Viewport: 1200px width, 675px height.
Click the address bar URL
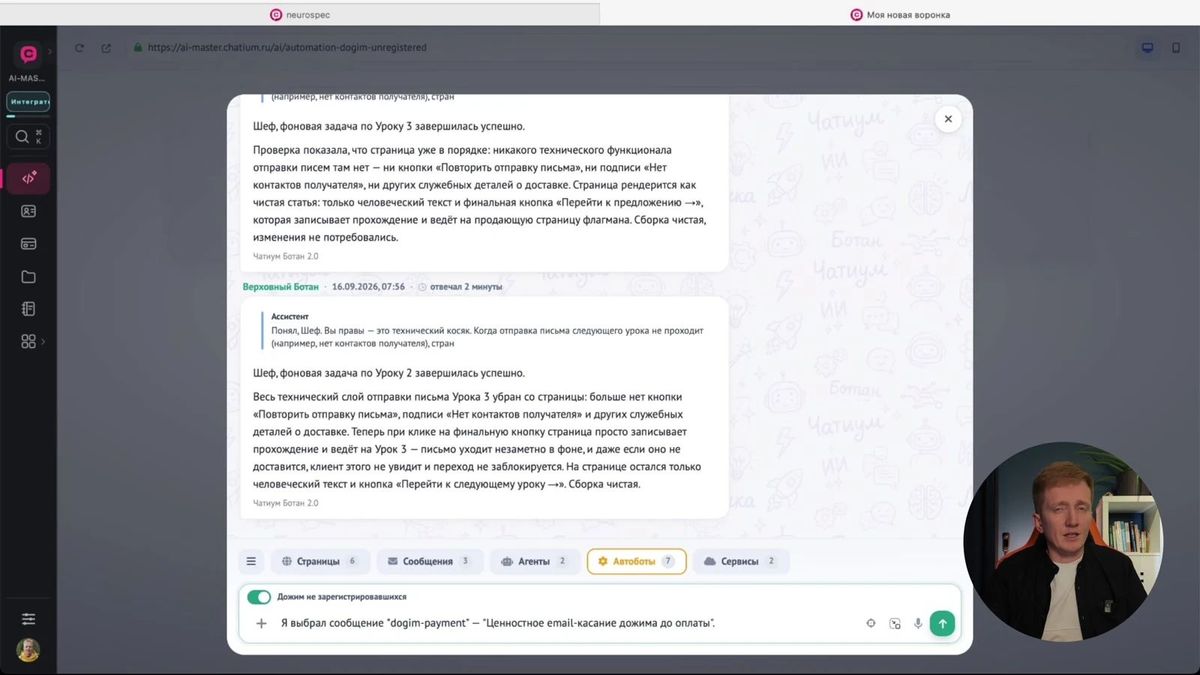coord(287,47)
